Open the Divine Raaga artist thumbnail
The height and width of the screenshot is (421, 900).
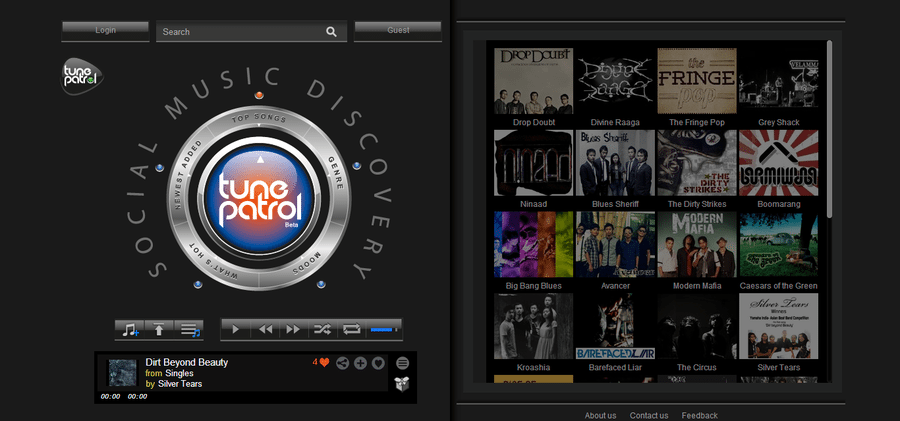(615, 81)
